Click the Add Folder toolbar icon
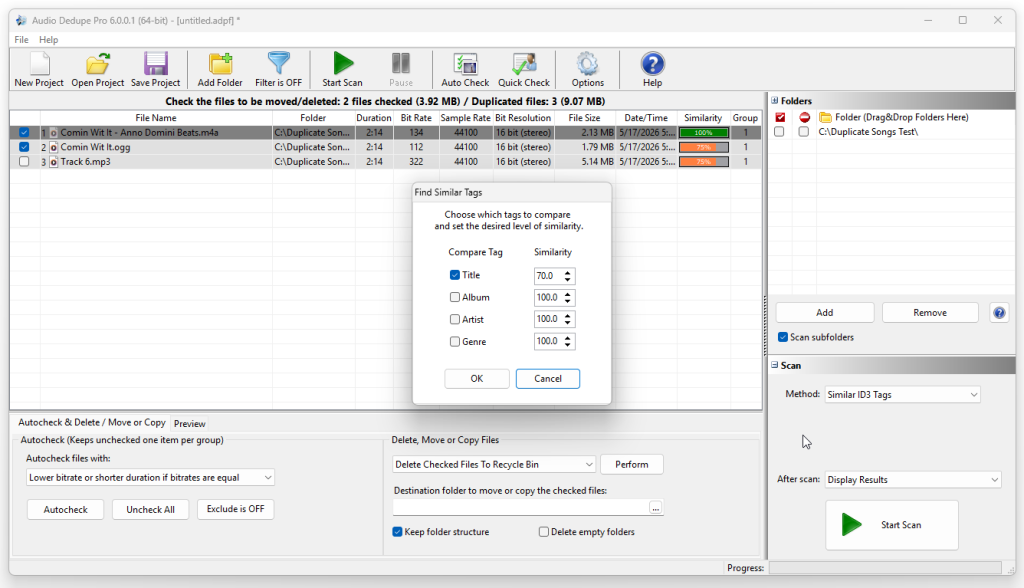The image size is (1024, 588). [220, 64]
